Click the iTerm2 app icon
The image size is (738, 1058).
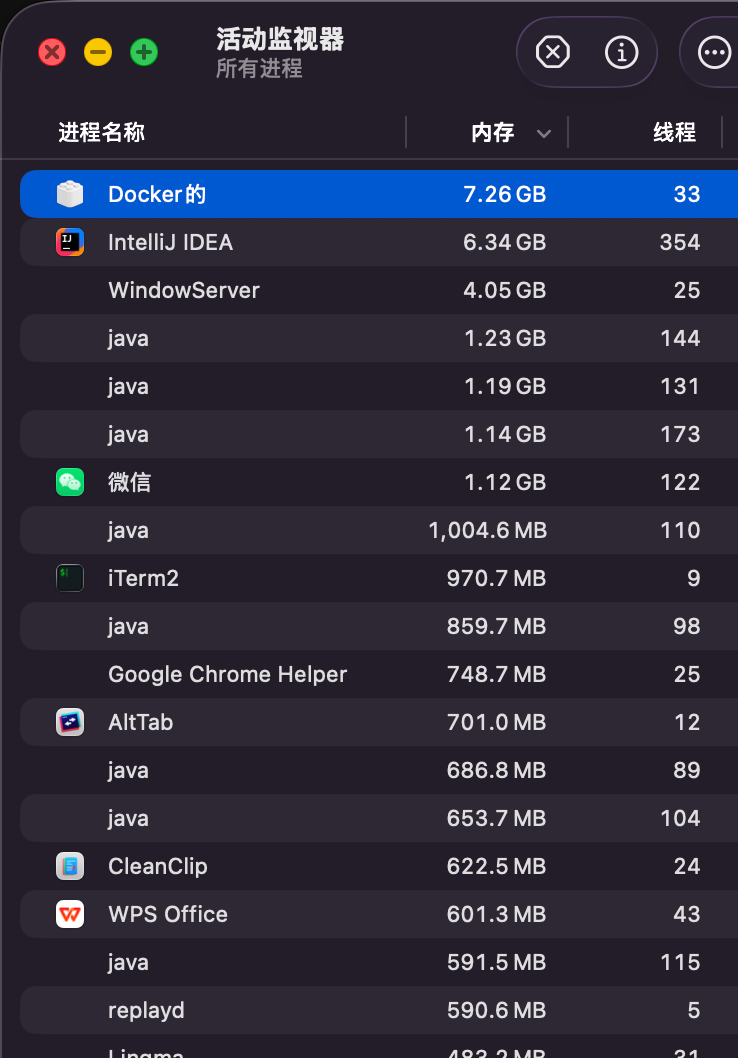(70, 578)
